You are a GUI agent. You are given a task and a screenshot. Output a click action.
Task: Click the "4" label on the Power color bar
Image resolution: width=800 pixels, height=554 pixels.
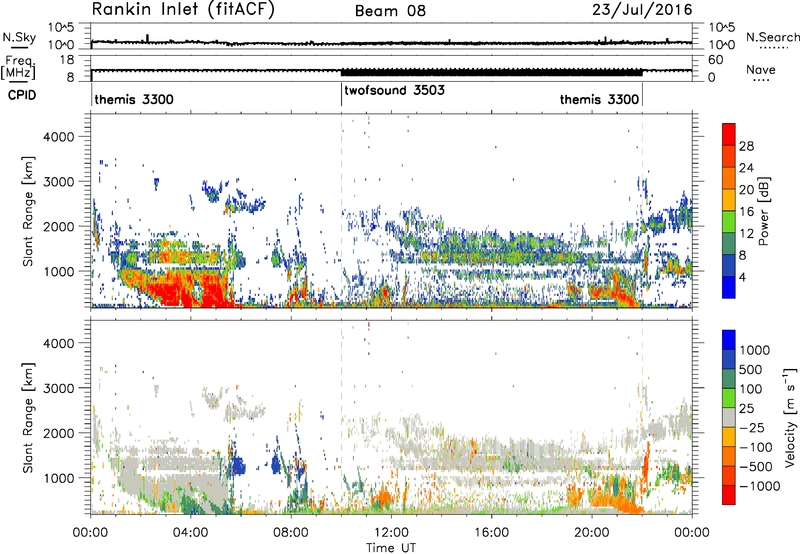[743, 277]
